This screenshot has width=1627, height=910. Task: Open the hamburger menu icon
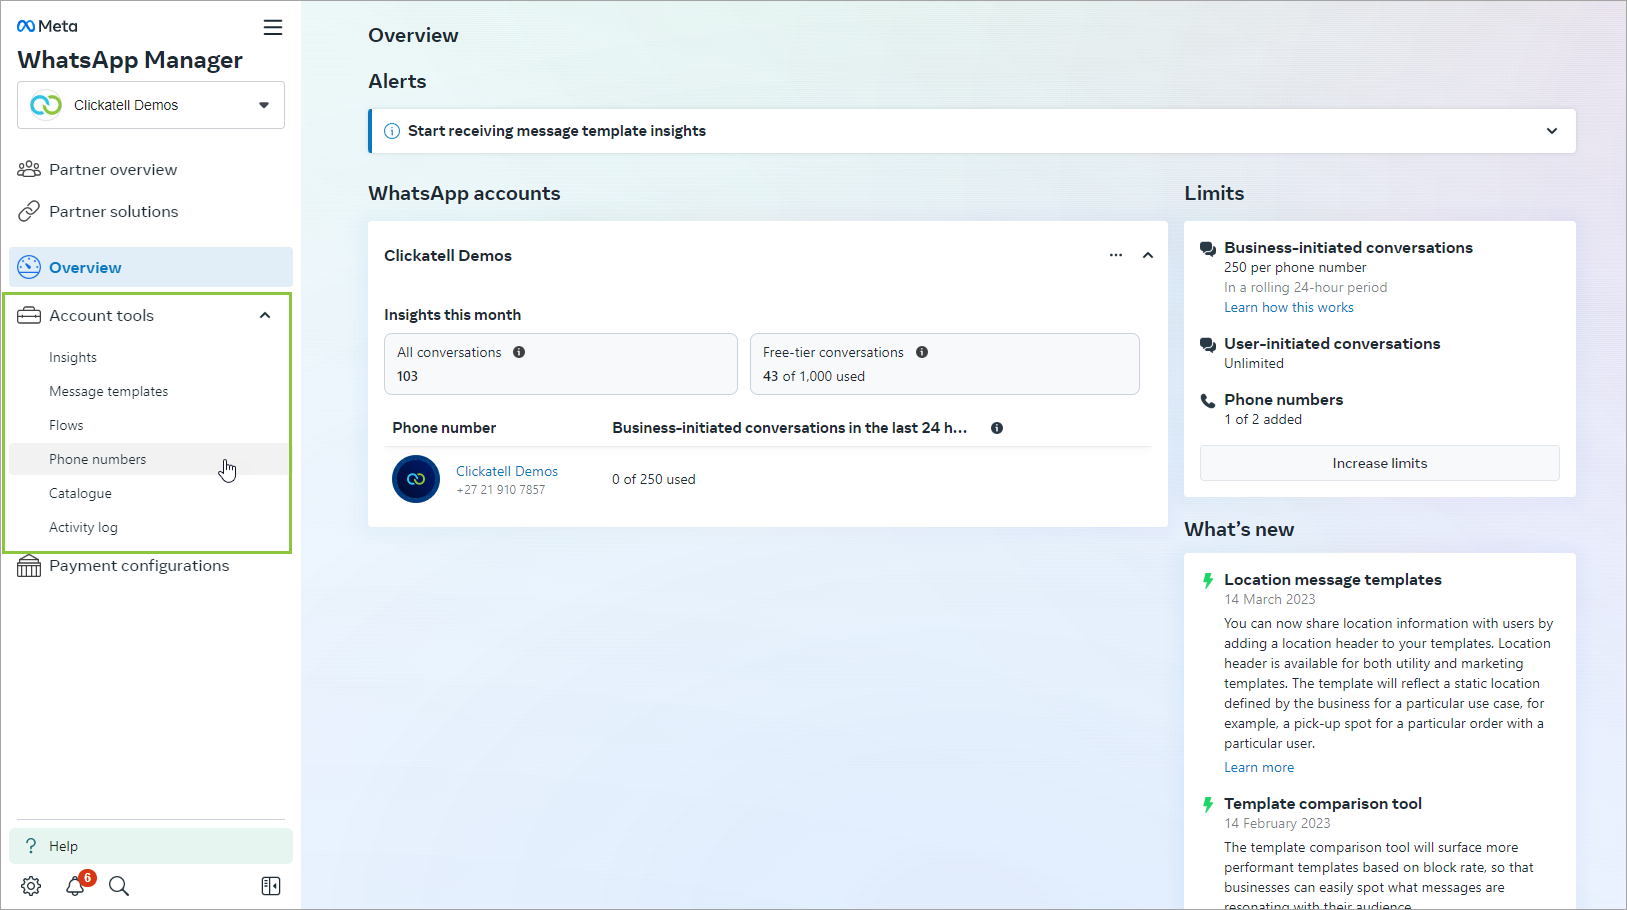pyautogui.click(x=272, y=27)
